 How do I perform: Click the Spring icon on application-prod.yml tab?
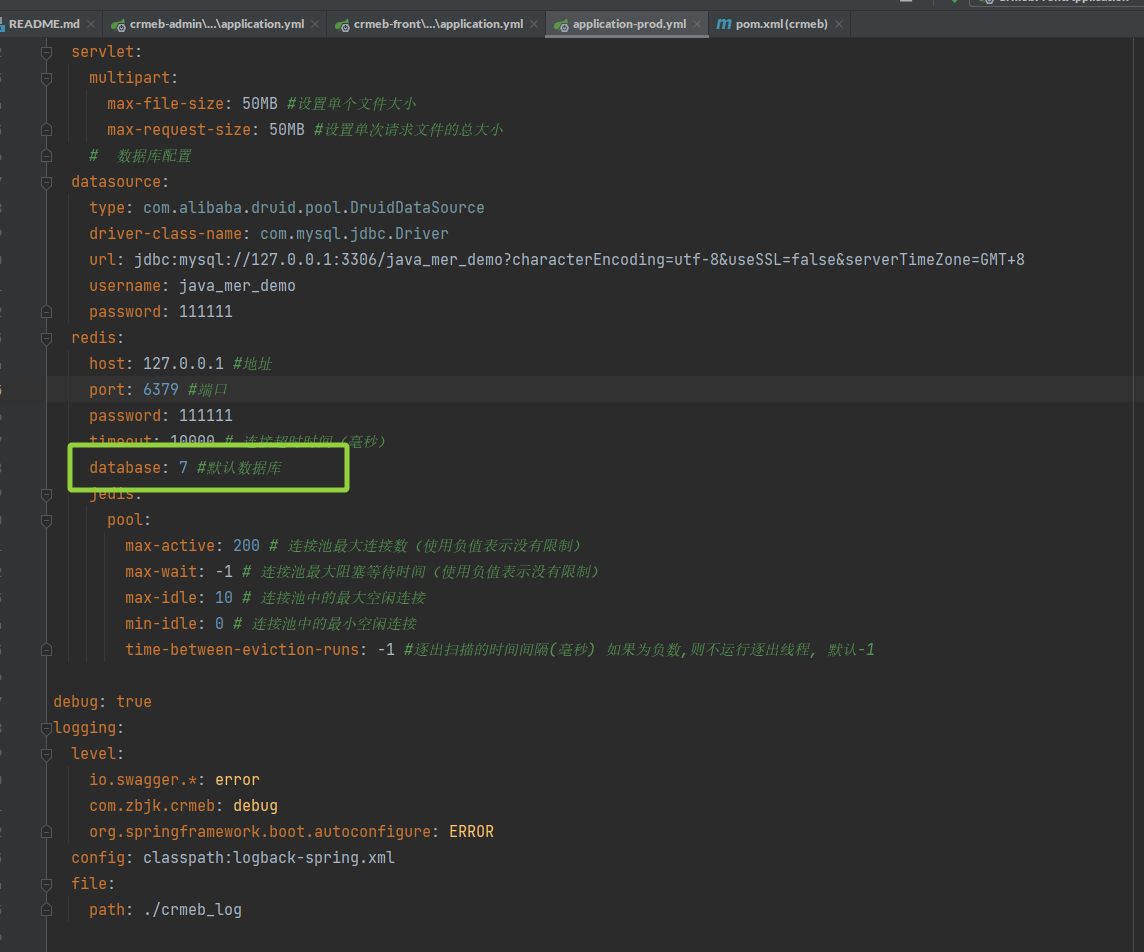coord(562,24)
